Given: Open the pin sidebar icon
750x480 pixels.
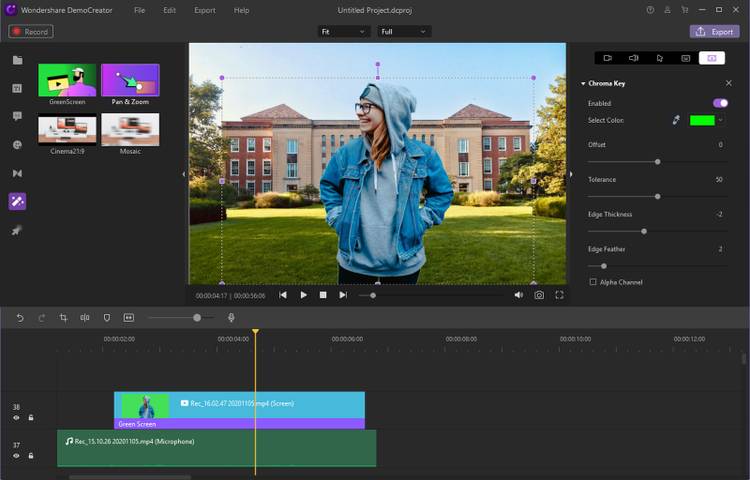Looking at the screenshot, I should coord(17,230).
